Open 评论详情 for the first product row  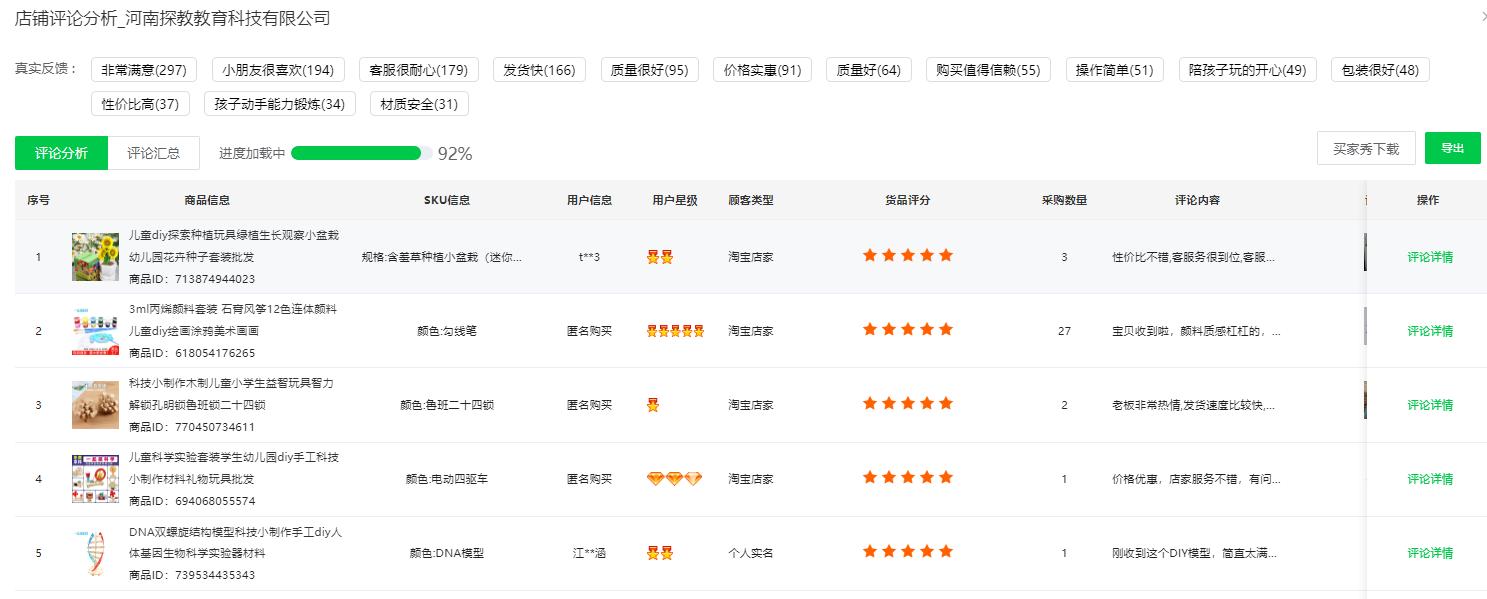(1429, 257)
